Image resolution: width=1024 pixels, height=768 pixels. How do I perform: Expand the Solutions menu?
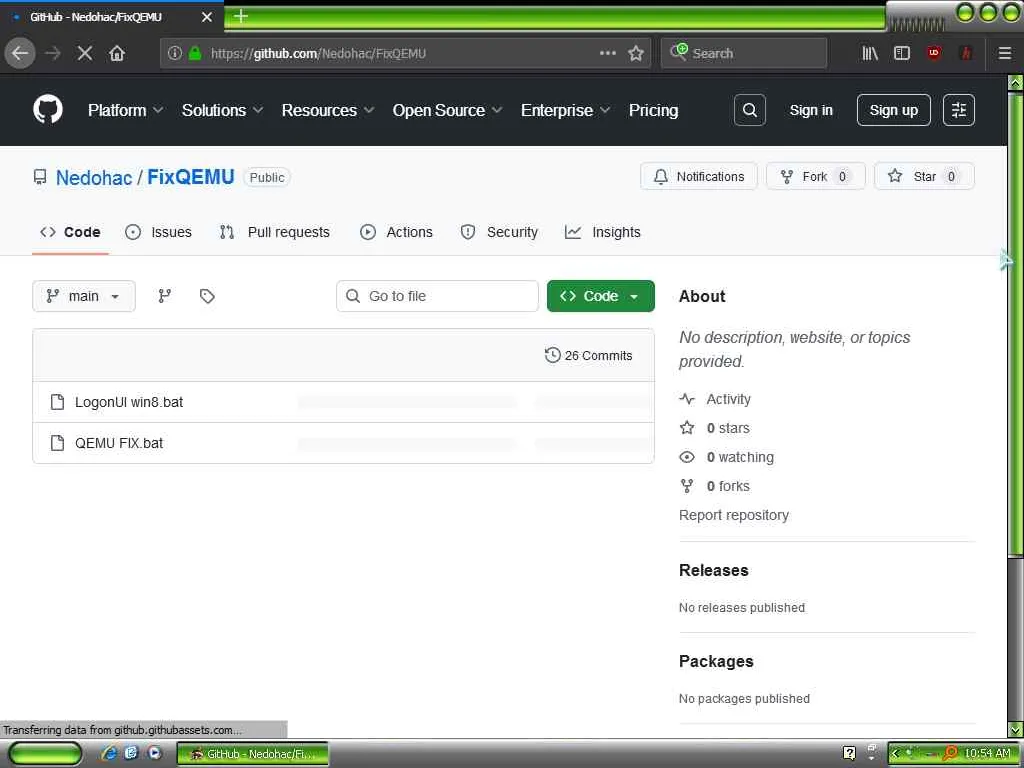point(222,110)
